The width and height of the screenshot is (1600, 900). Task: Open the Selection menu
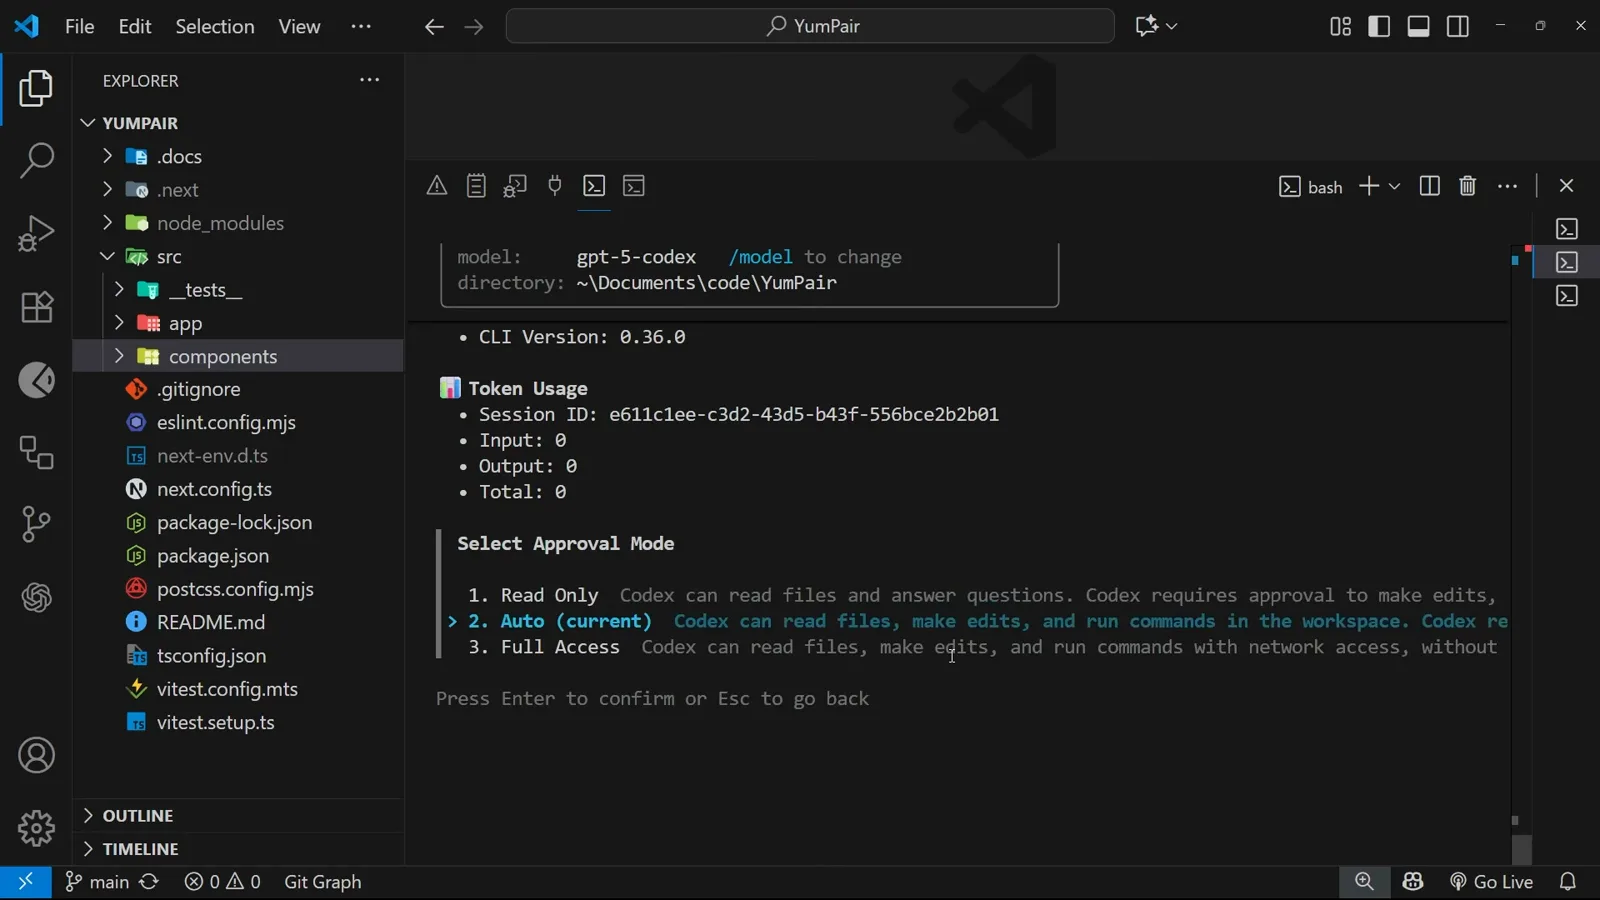(x=215, y=26)
